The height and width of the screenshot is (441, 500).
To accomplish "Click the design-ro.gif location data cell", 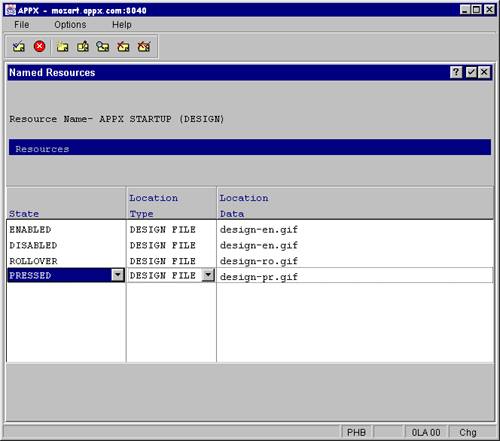I will coord(355,261).
